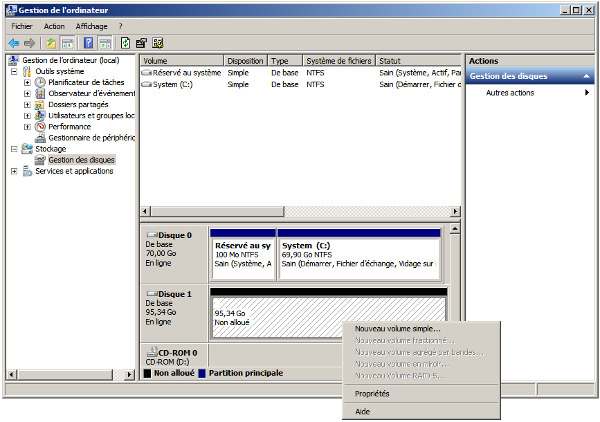Collapse the Stockage node
The width and height of the screenshot is (600, 422).
pyautogui.click(x=14, y=149)
